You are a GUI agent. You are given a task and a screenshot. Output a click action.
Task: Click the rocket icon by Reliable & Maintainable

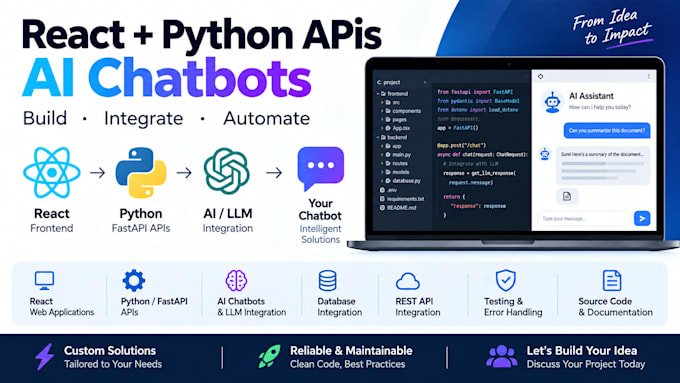[269, 357]
